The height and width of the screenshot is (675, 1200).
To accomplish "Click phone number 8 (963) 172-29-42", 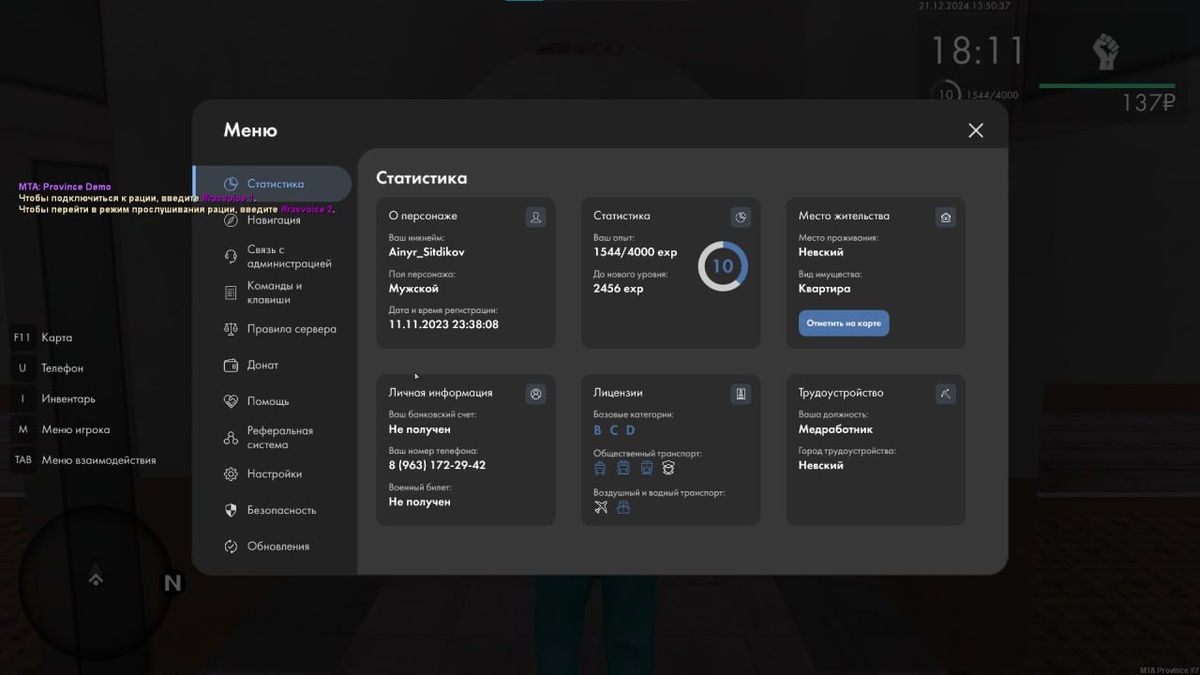I will [x=438, y=465].
